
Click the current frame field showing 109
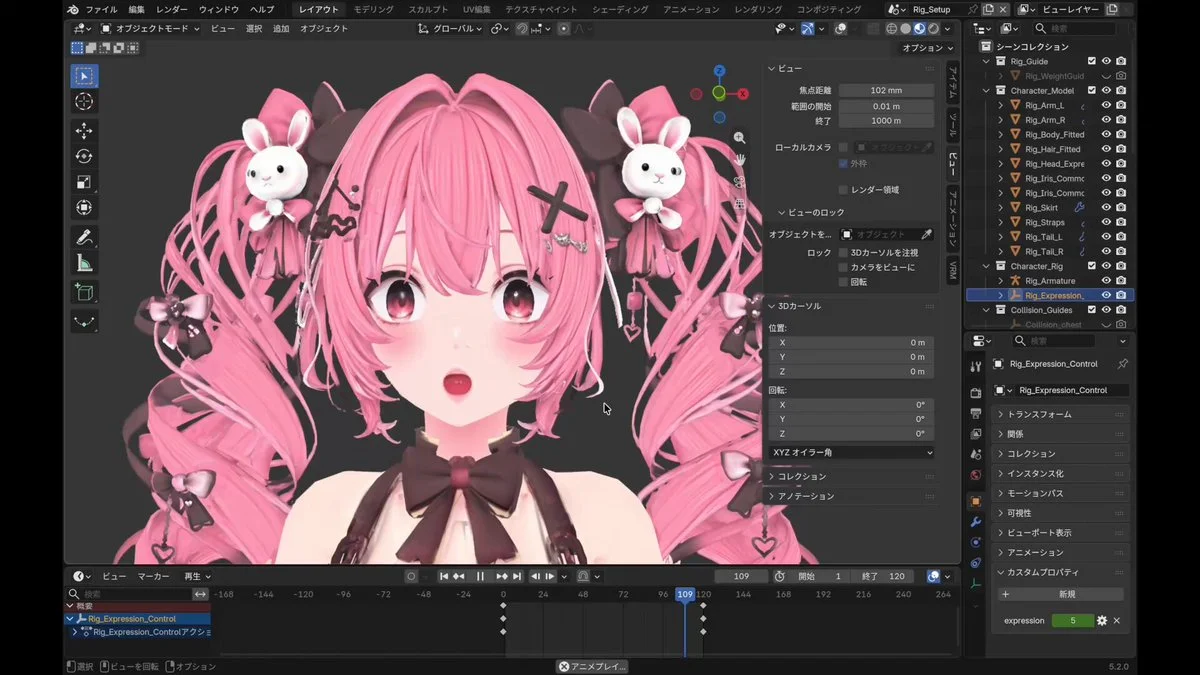741,576
